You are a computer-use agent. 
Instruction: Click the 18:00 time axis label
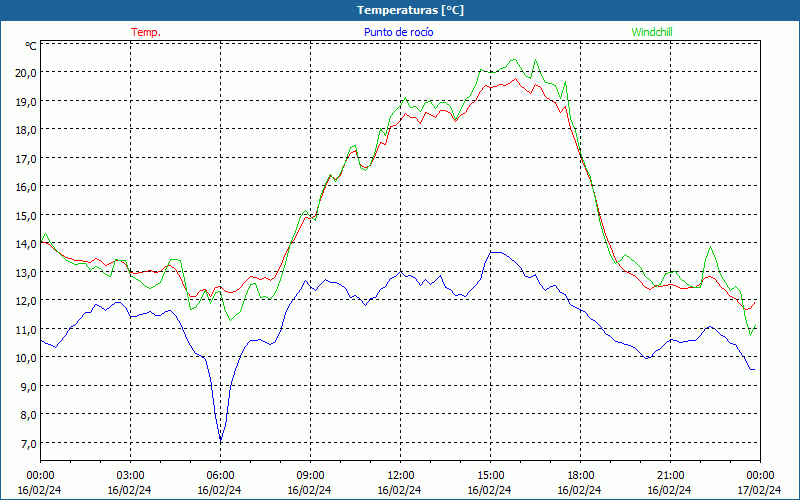580,476
